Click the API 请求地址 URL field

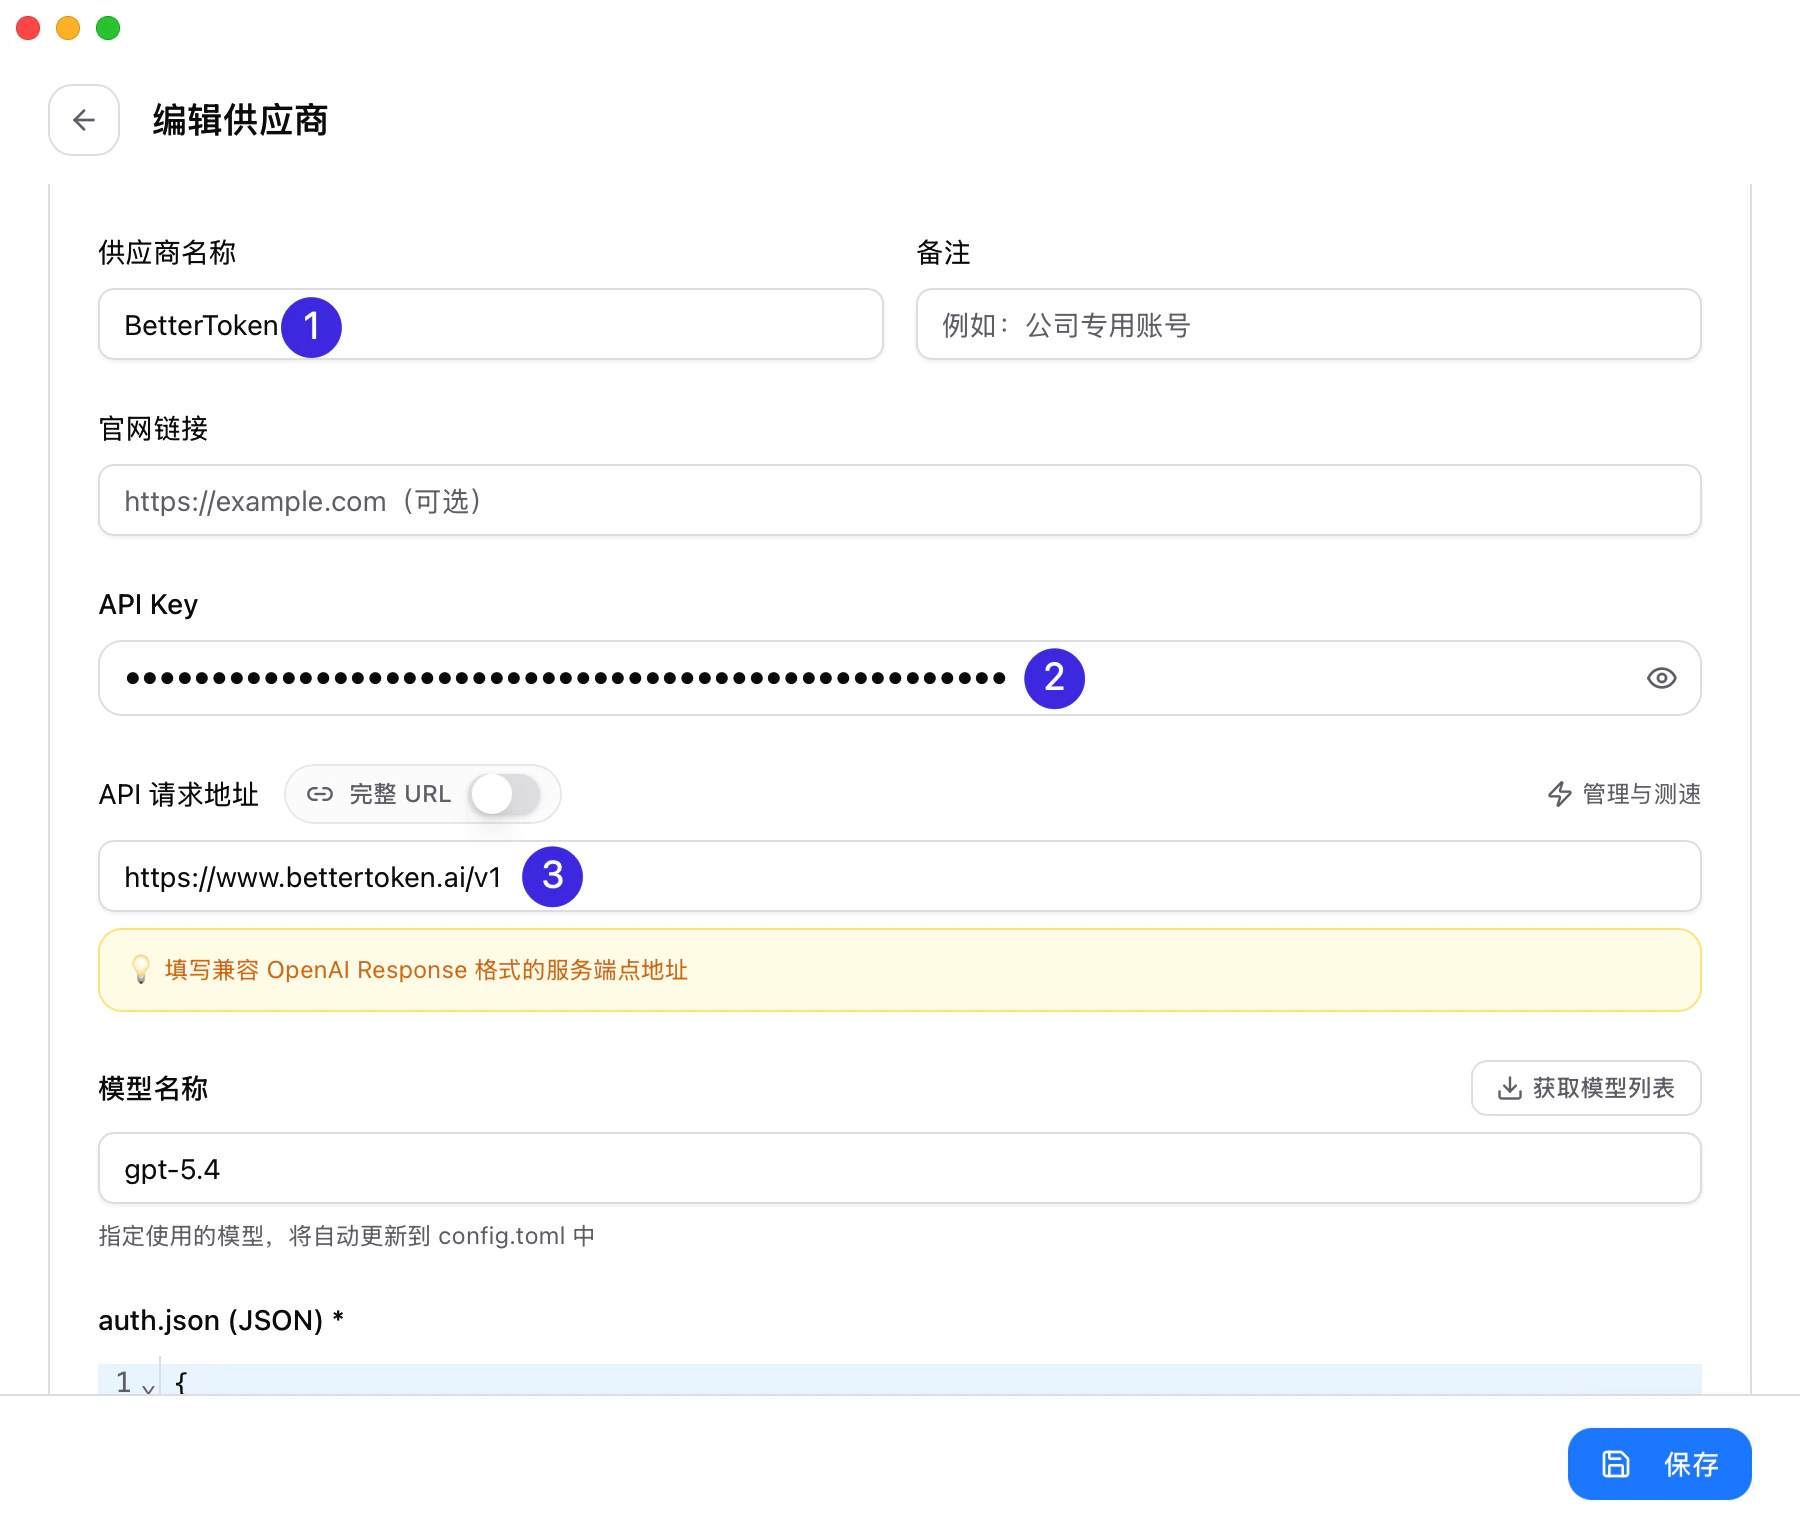pyautogui.click(x=900, y=876)
